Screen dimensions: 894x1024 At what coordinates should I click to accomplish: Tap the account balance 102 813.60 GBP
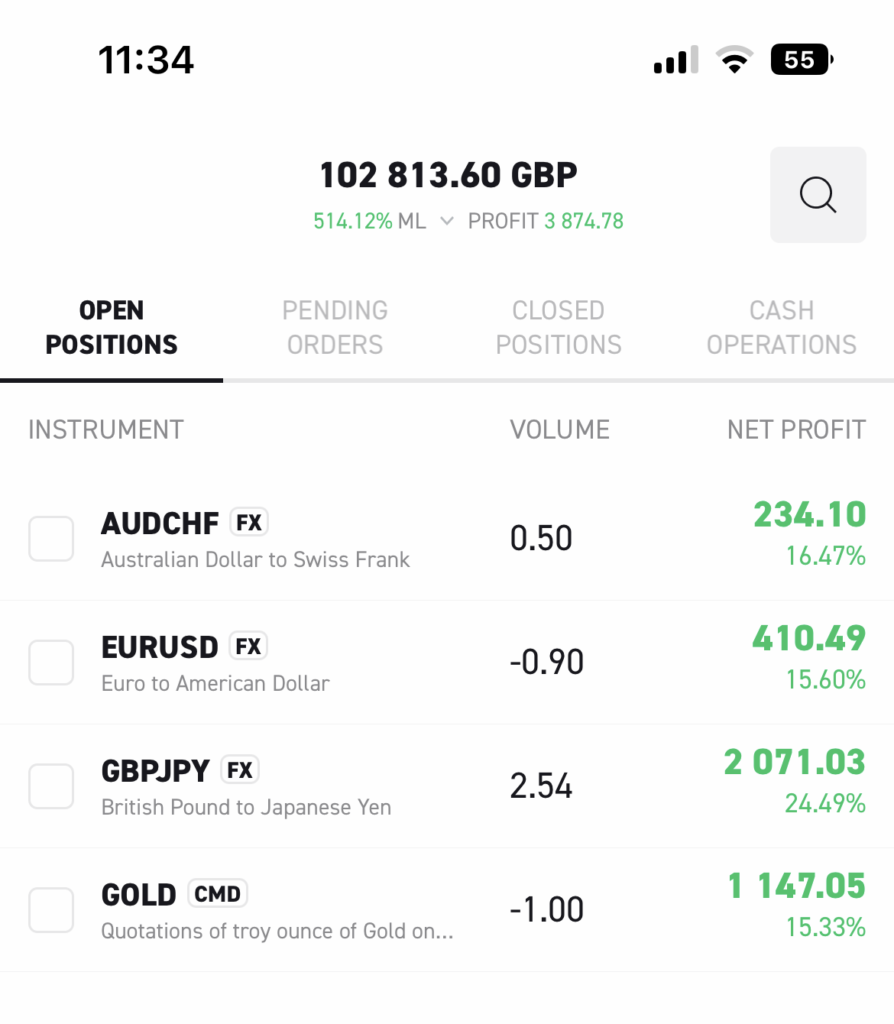coord(448,176)
